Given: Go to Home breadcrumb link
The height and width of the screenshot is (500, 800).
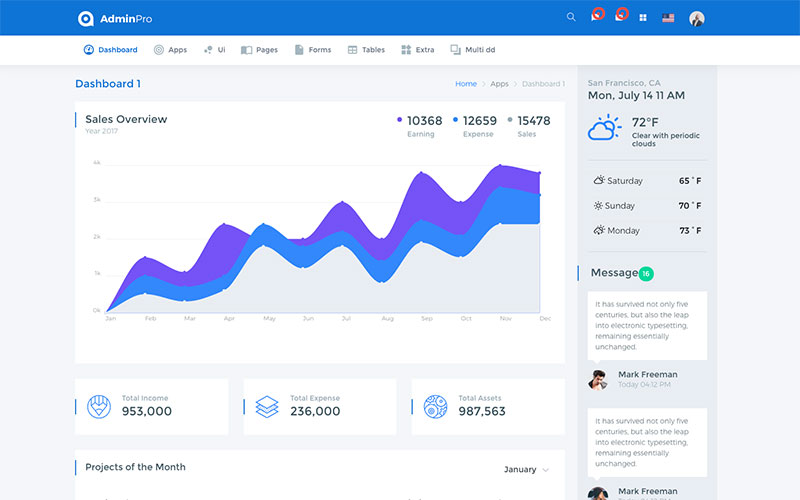Looking at the screenshot, I should pyautogui.click(x=466, y=84).
